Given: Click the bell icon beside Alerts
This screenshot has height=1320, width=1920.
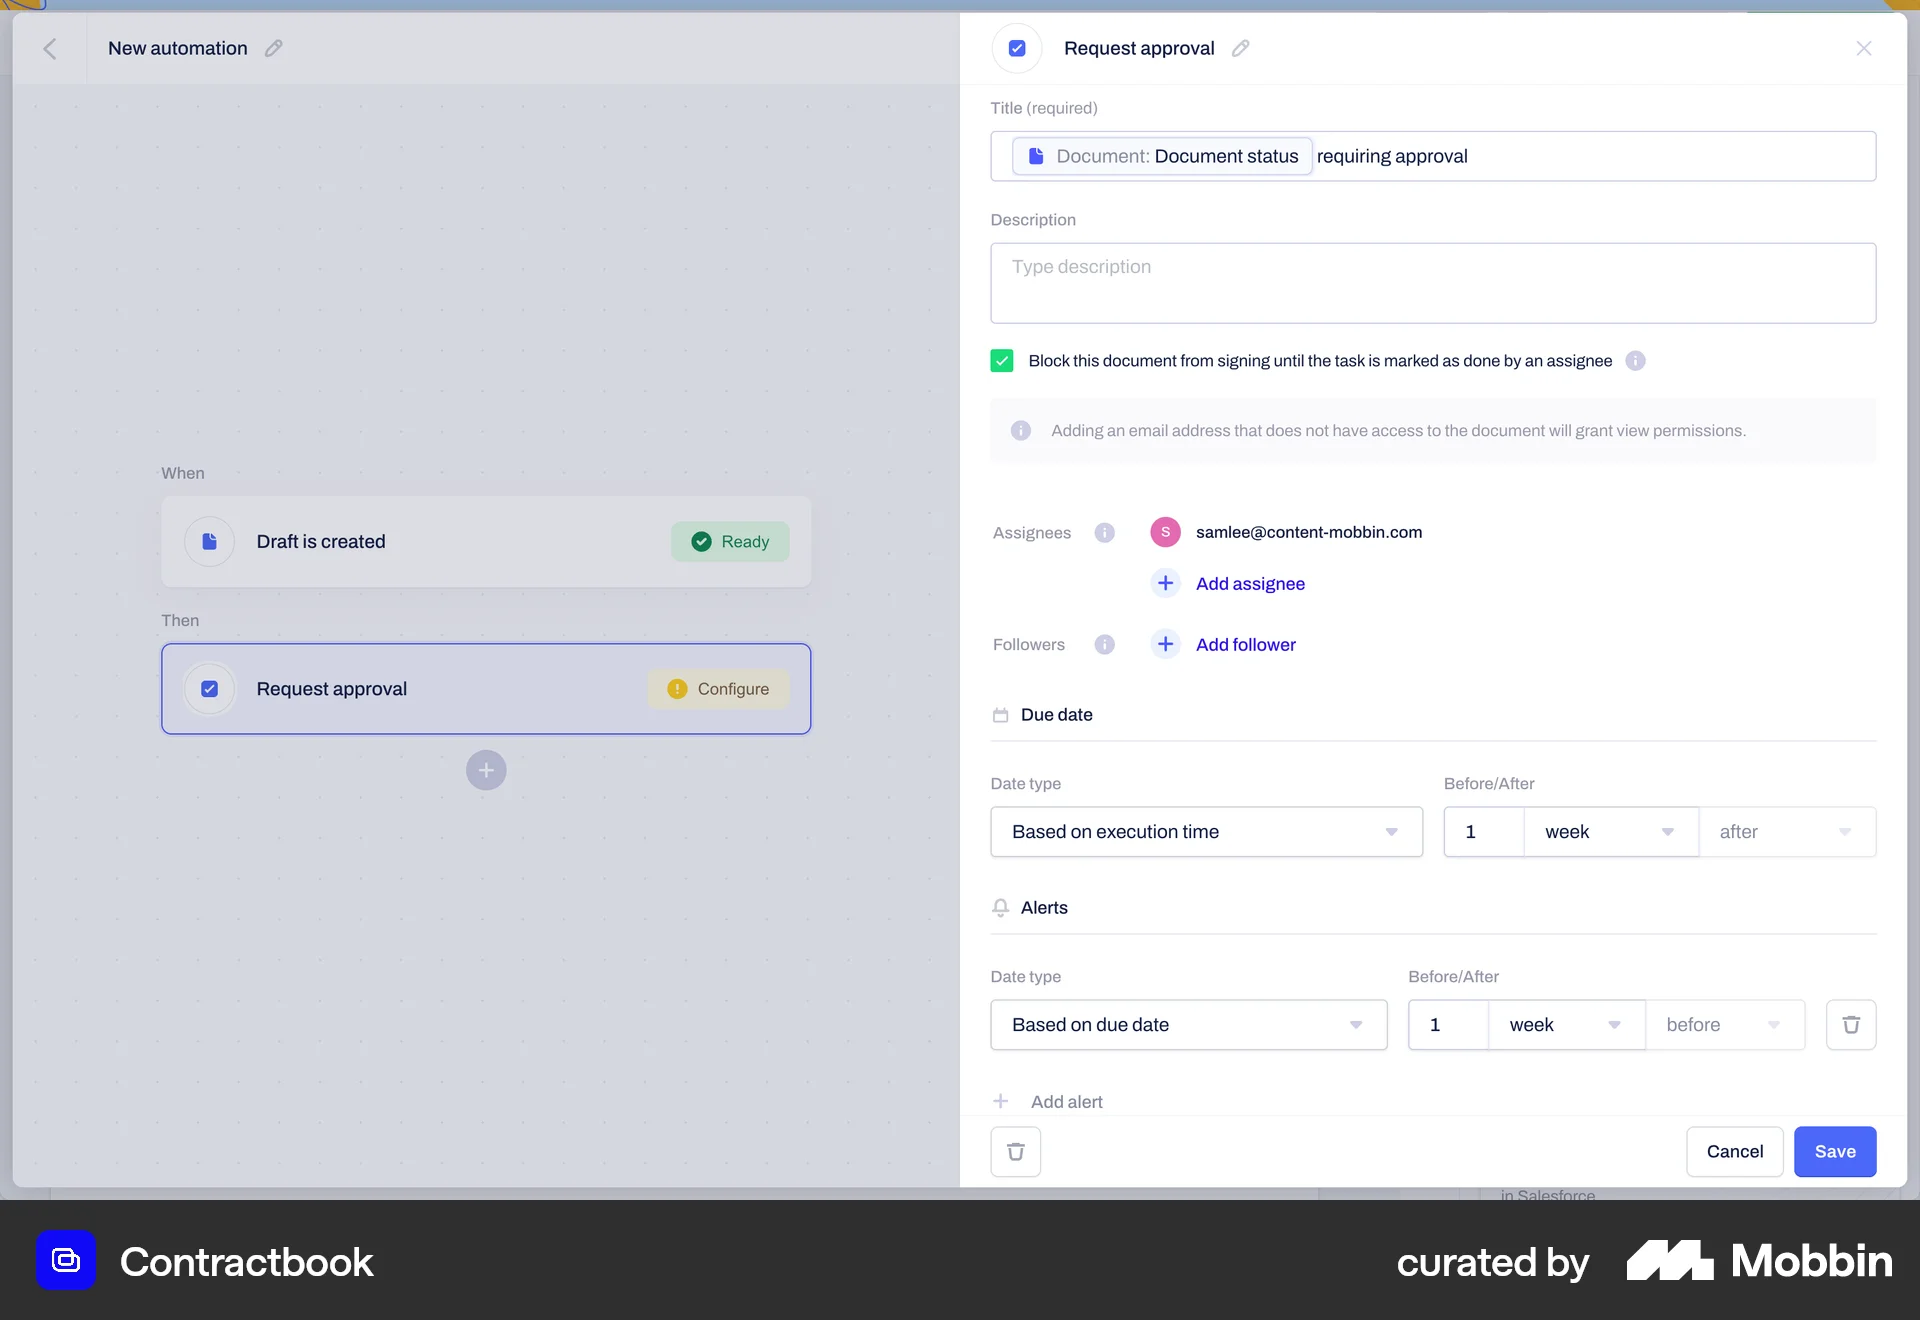Looking at the screenshot, I should tap(1001, 907).
